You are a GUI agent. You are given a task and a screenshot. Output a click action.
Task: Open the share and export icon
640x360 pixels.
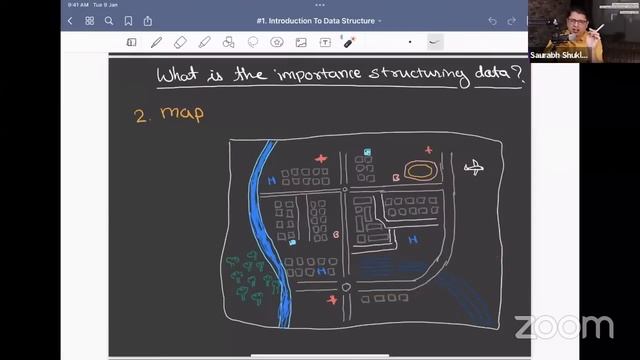[148, 21]
